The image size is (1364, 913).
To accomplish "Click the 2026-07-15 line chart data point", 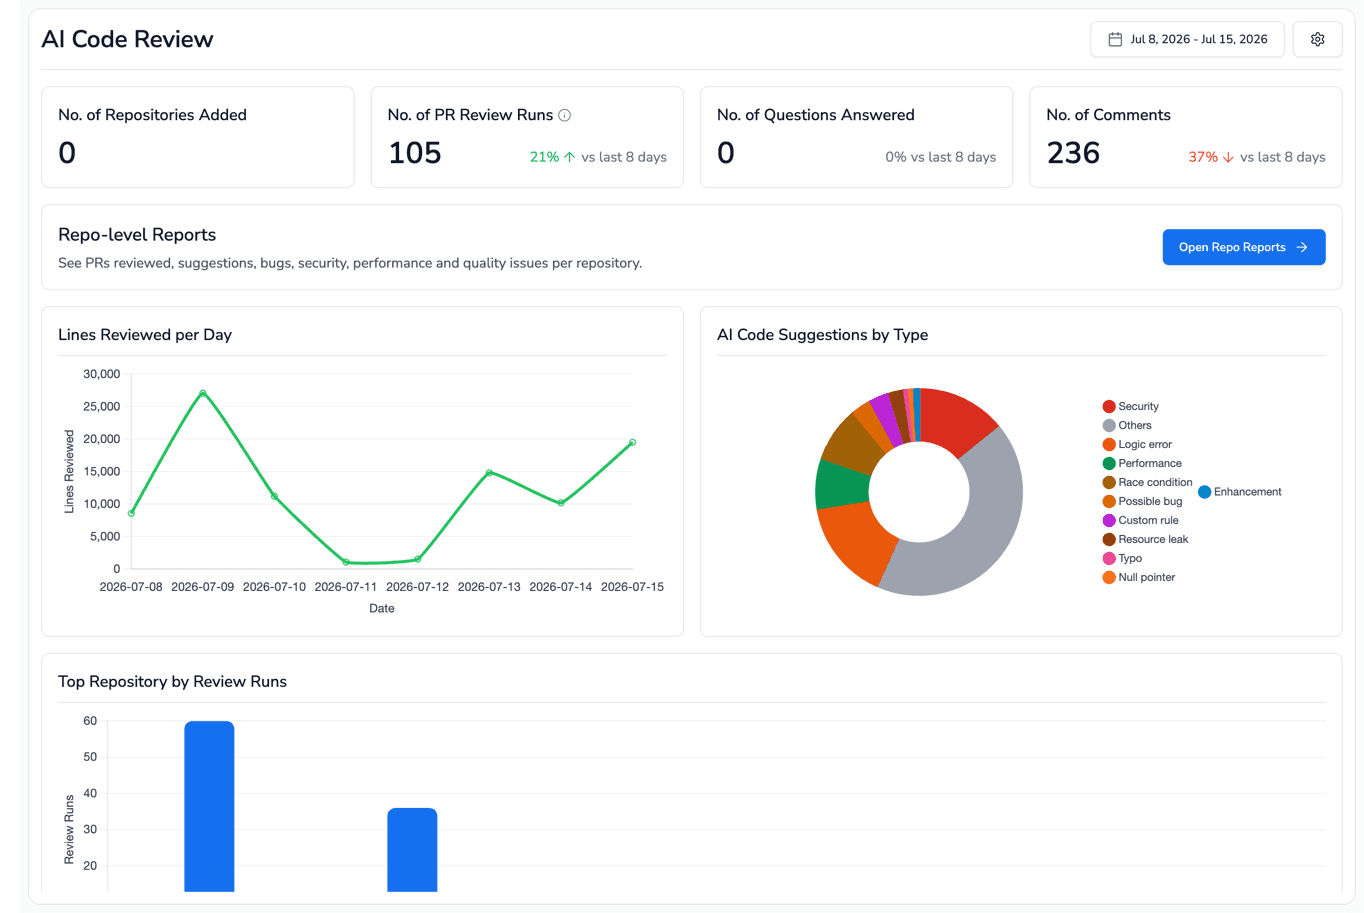I will click(632, 442).
